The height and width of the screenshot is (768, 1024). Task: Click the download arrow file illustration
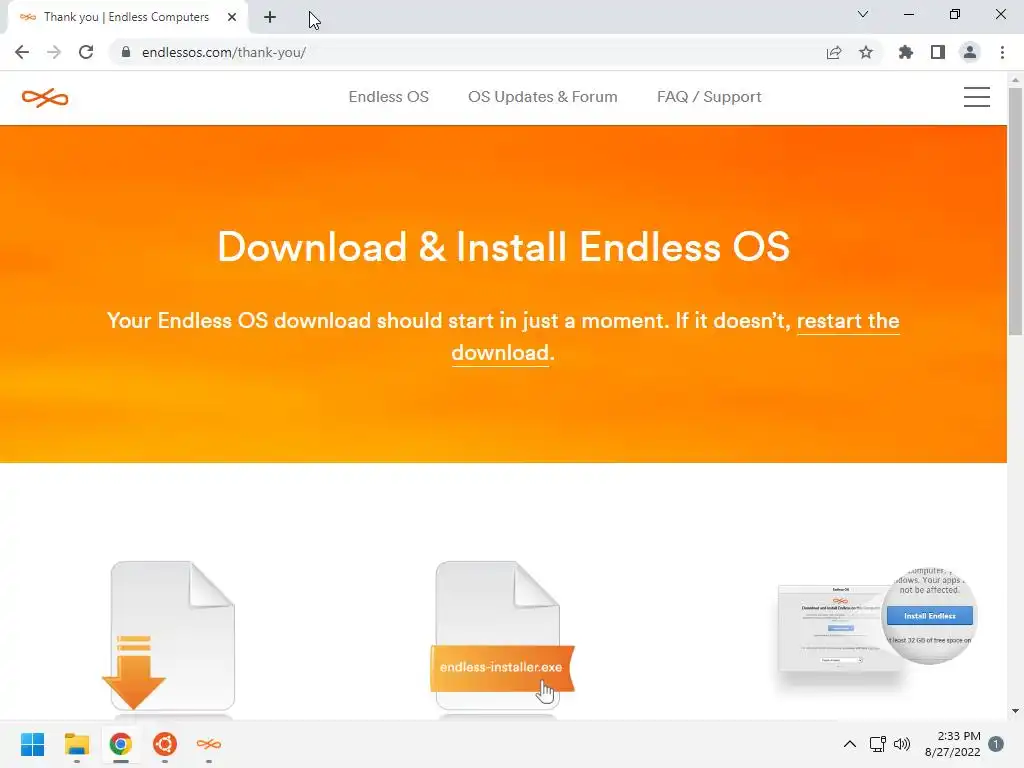pyautogui.click(x=168, y=636)
